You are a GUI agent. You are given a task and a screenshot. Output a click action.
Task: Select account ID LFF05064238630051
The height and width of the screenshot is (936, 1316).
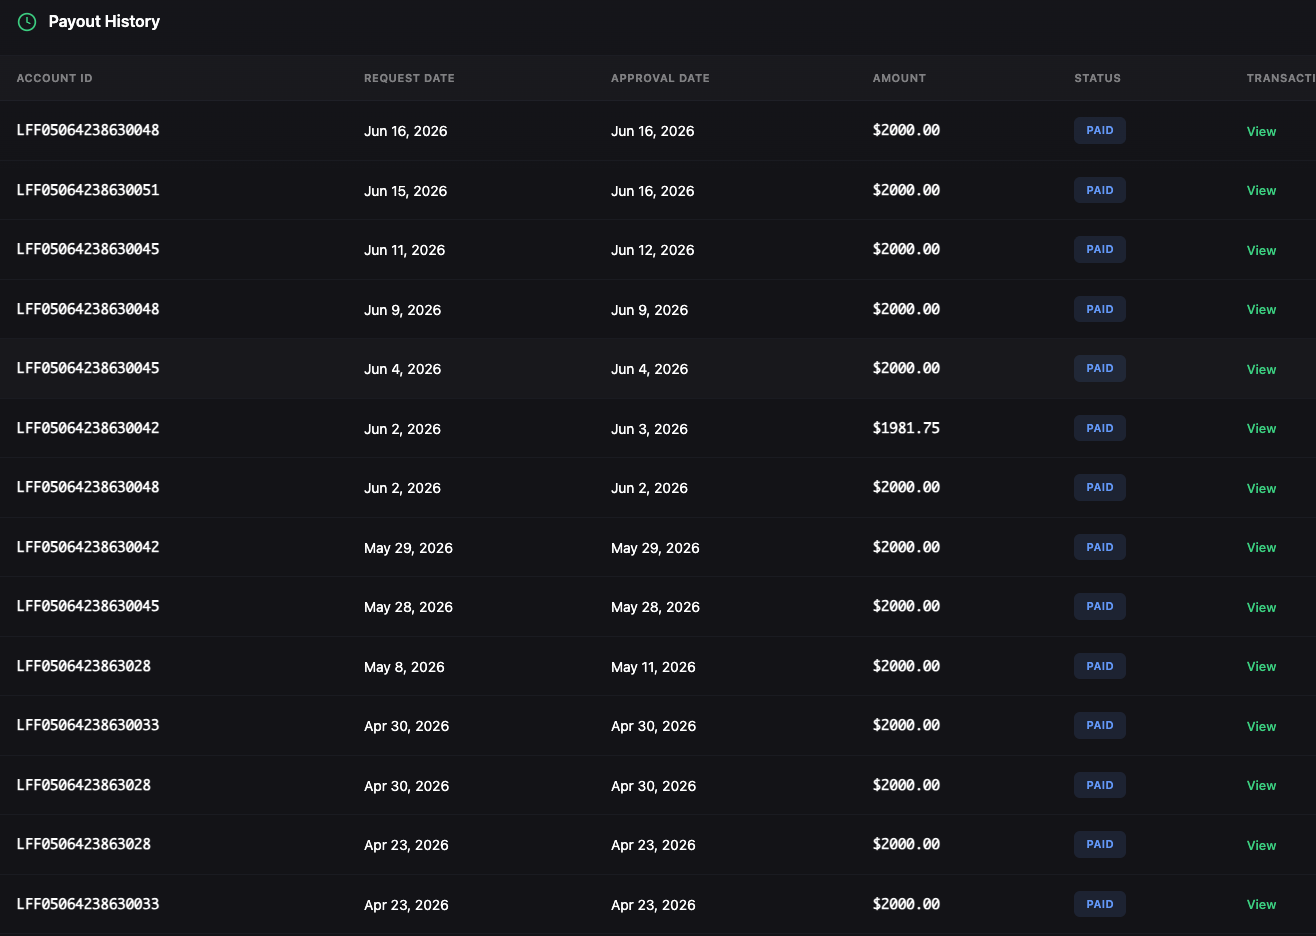[x=88, y=190]
